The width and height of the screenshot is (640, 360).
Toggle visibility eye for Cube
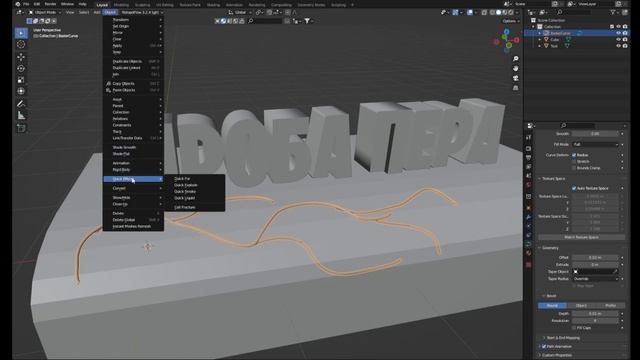[x=618, y=40]
